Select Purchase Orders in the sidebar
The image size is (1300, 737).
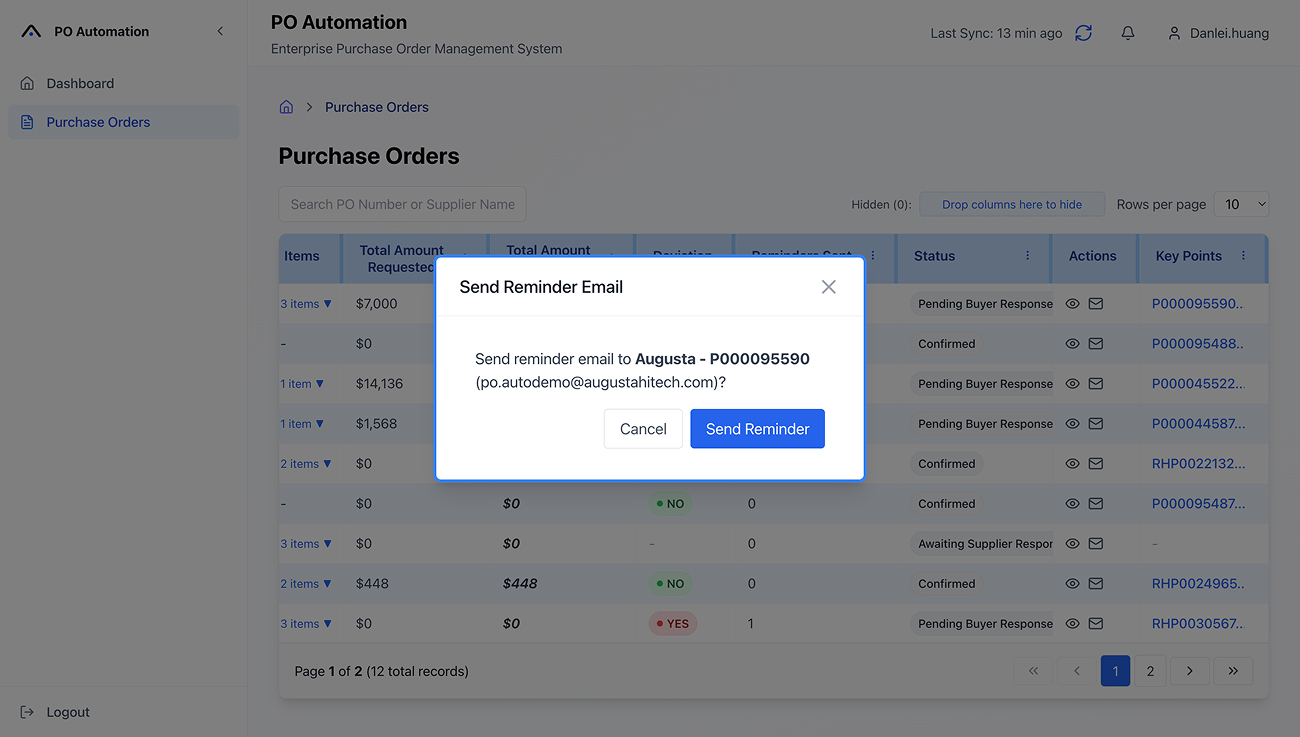pos(97,120)
